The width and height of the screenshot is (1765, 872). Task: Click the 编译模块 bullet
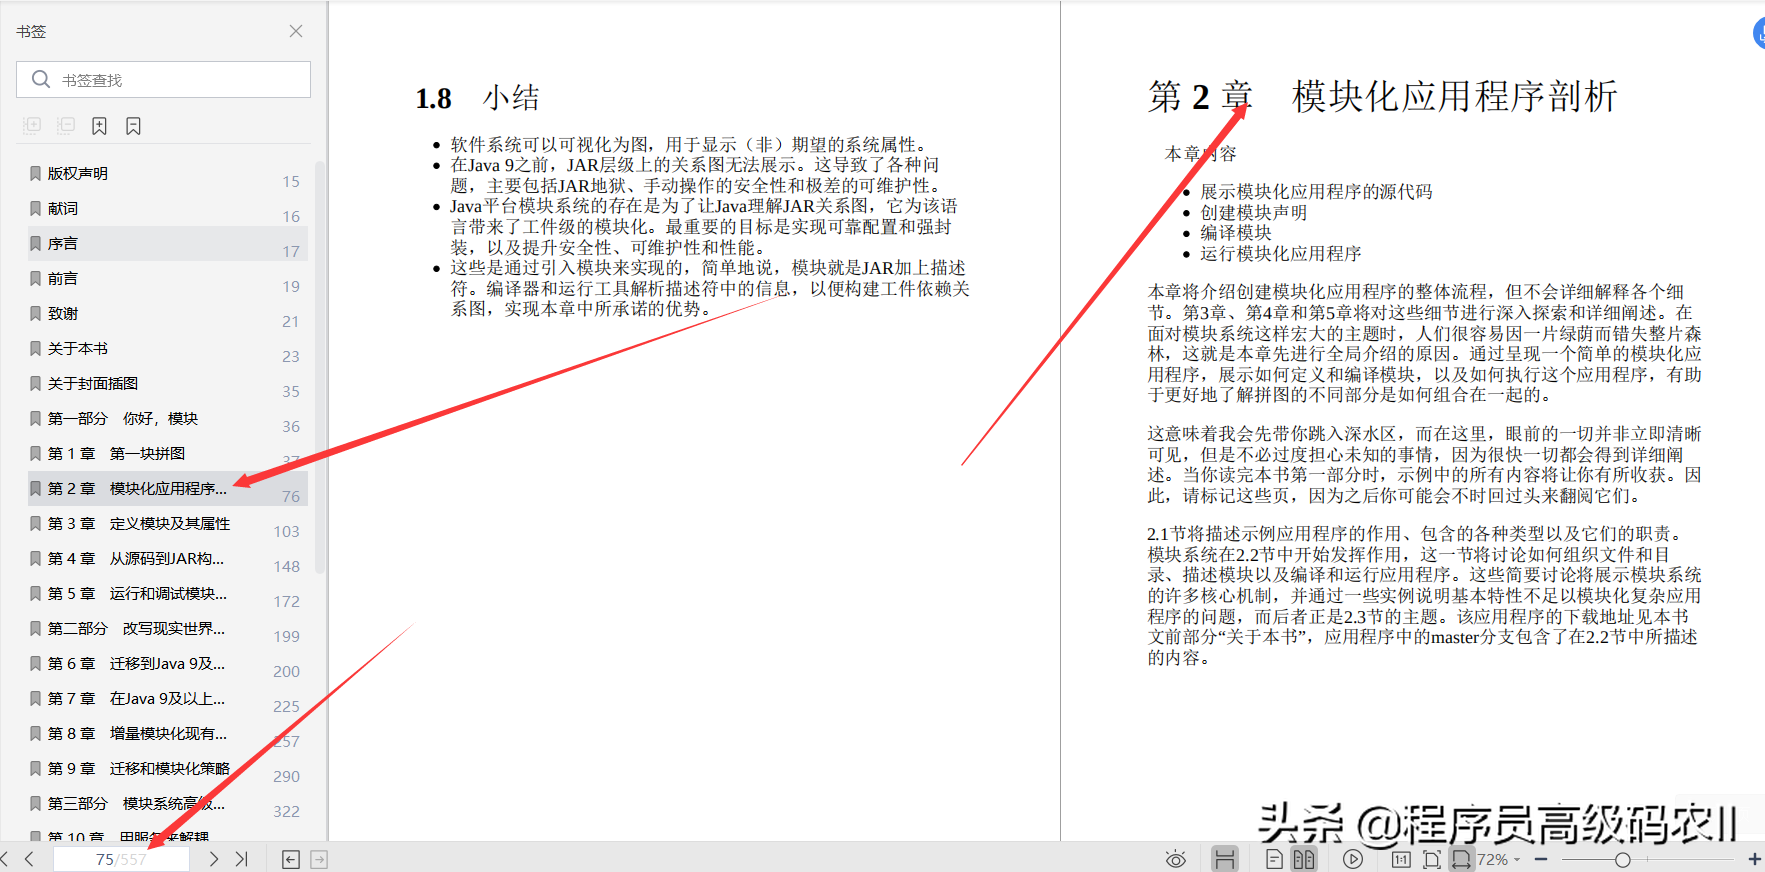pos(1236,233)
